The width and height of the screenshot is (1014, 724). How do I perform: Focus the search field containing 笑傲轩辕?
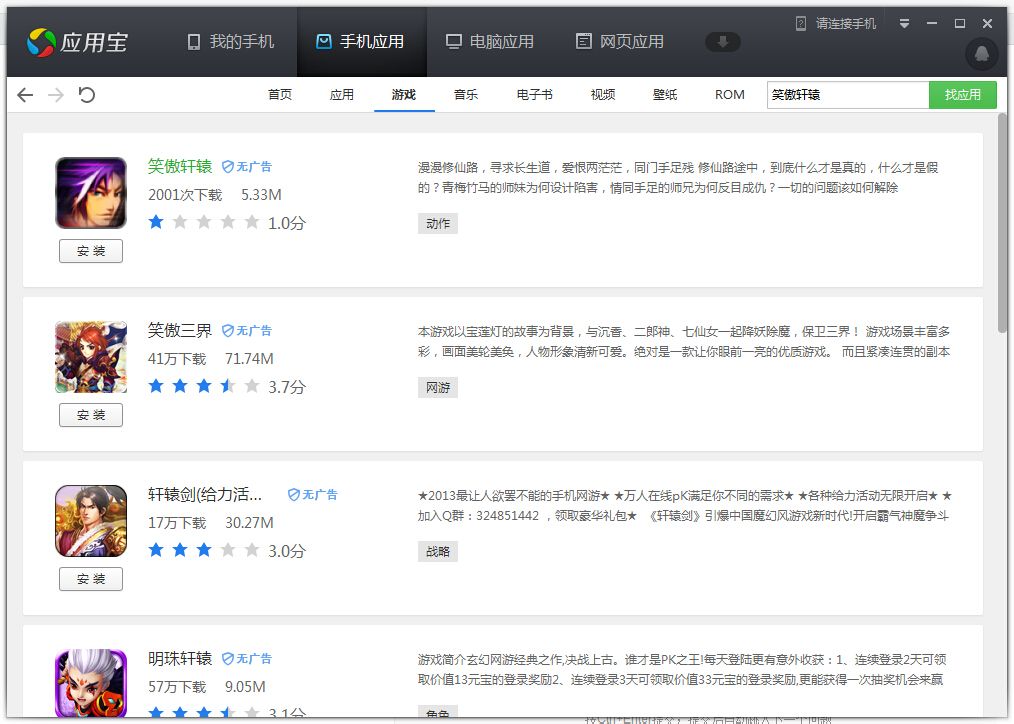[x=848, y=95]
